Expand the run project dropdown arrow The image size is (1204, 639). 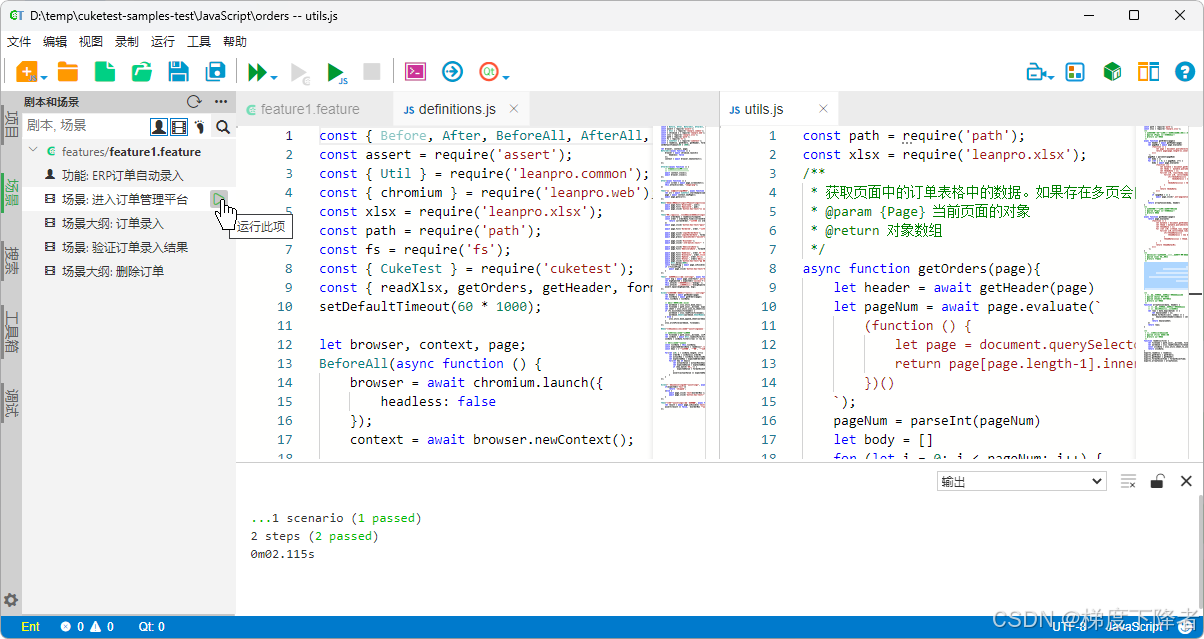(x=274, y=76)
